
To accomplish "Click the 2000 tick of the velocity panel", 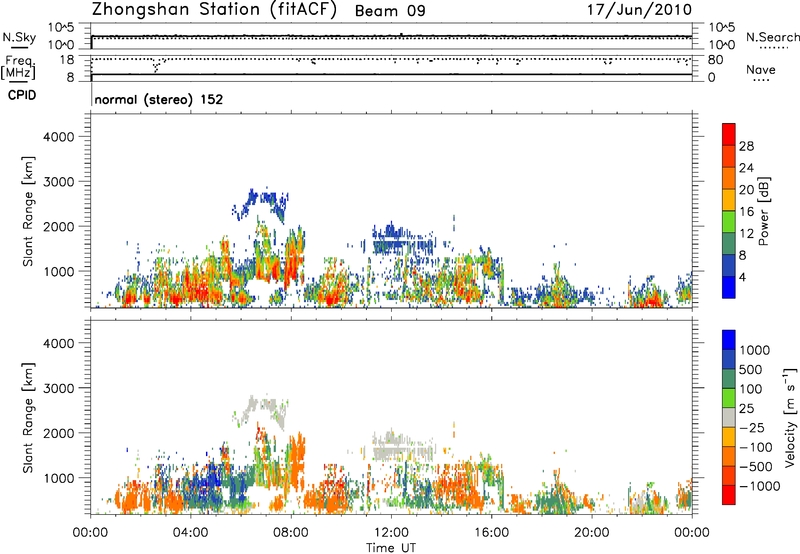I will 58,433.
